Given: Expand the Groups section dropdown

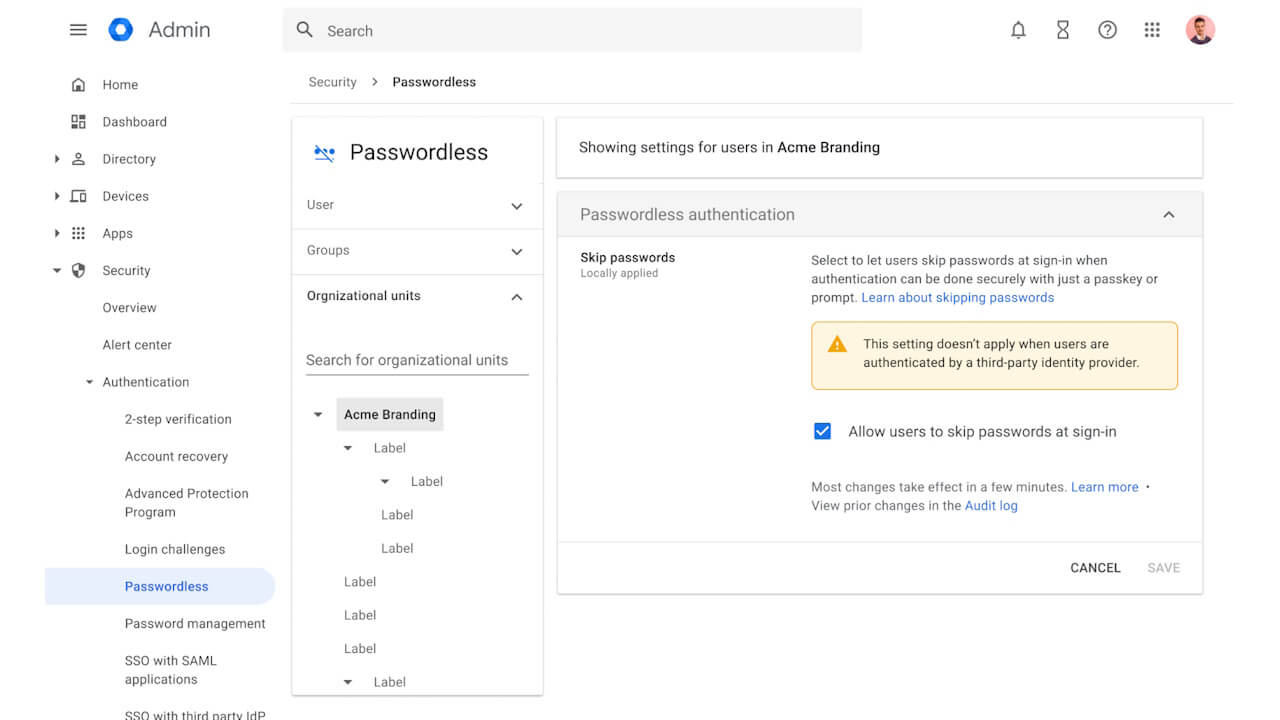Looking at the screenshot, I should coord(517,251).
